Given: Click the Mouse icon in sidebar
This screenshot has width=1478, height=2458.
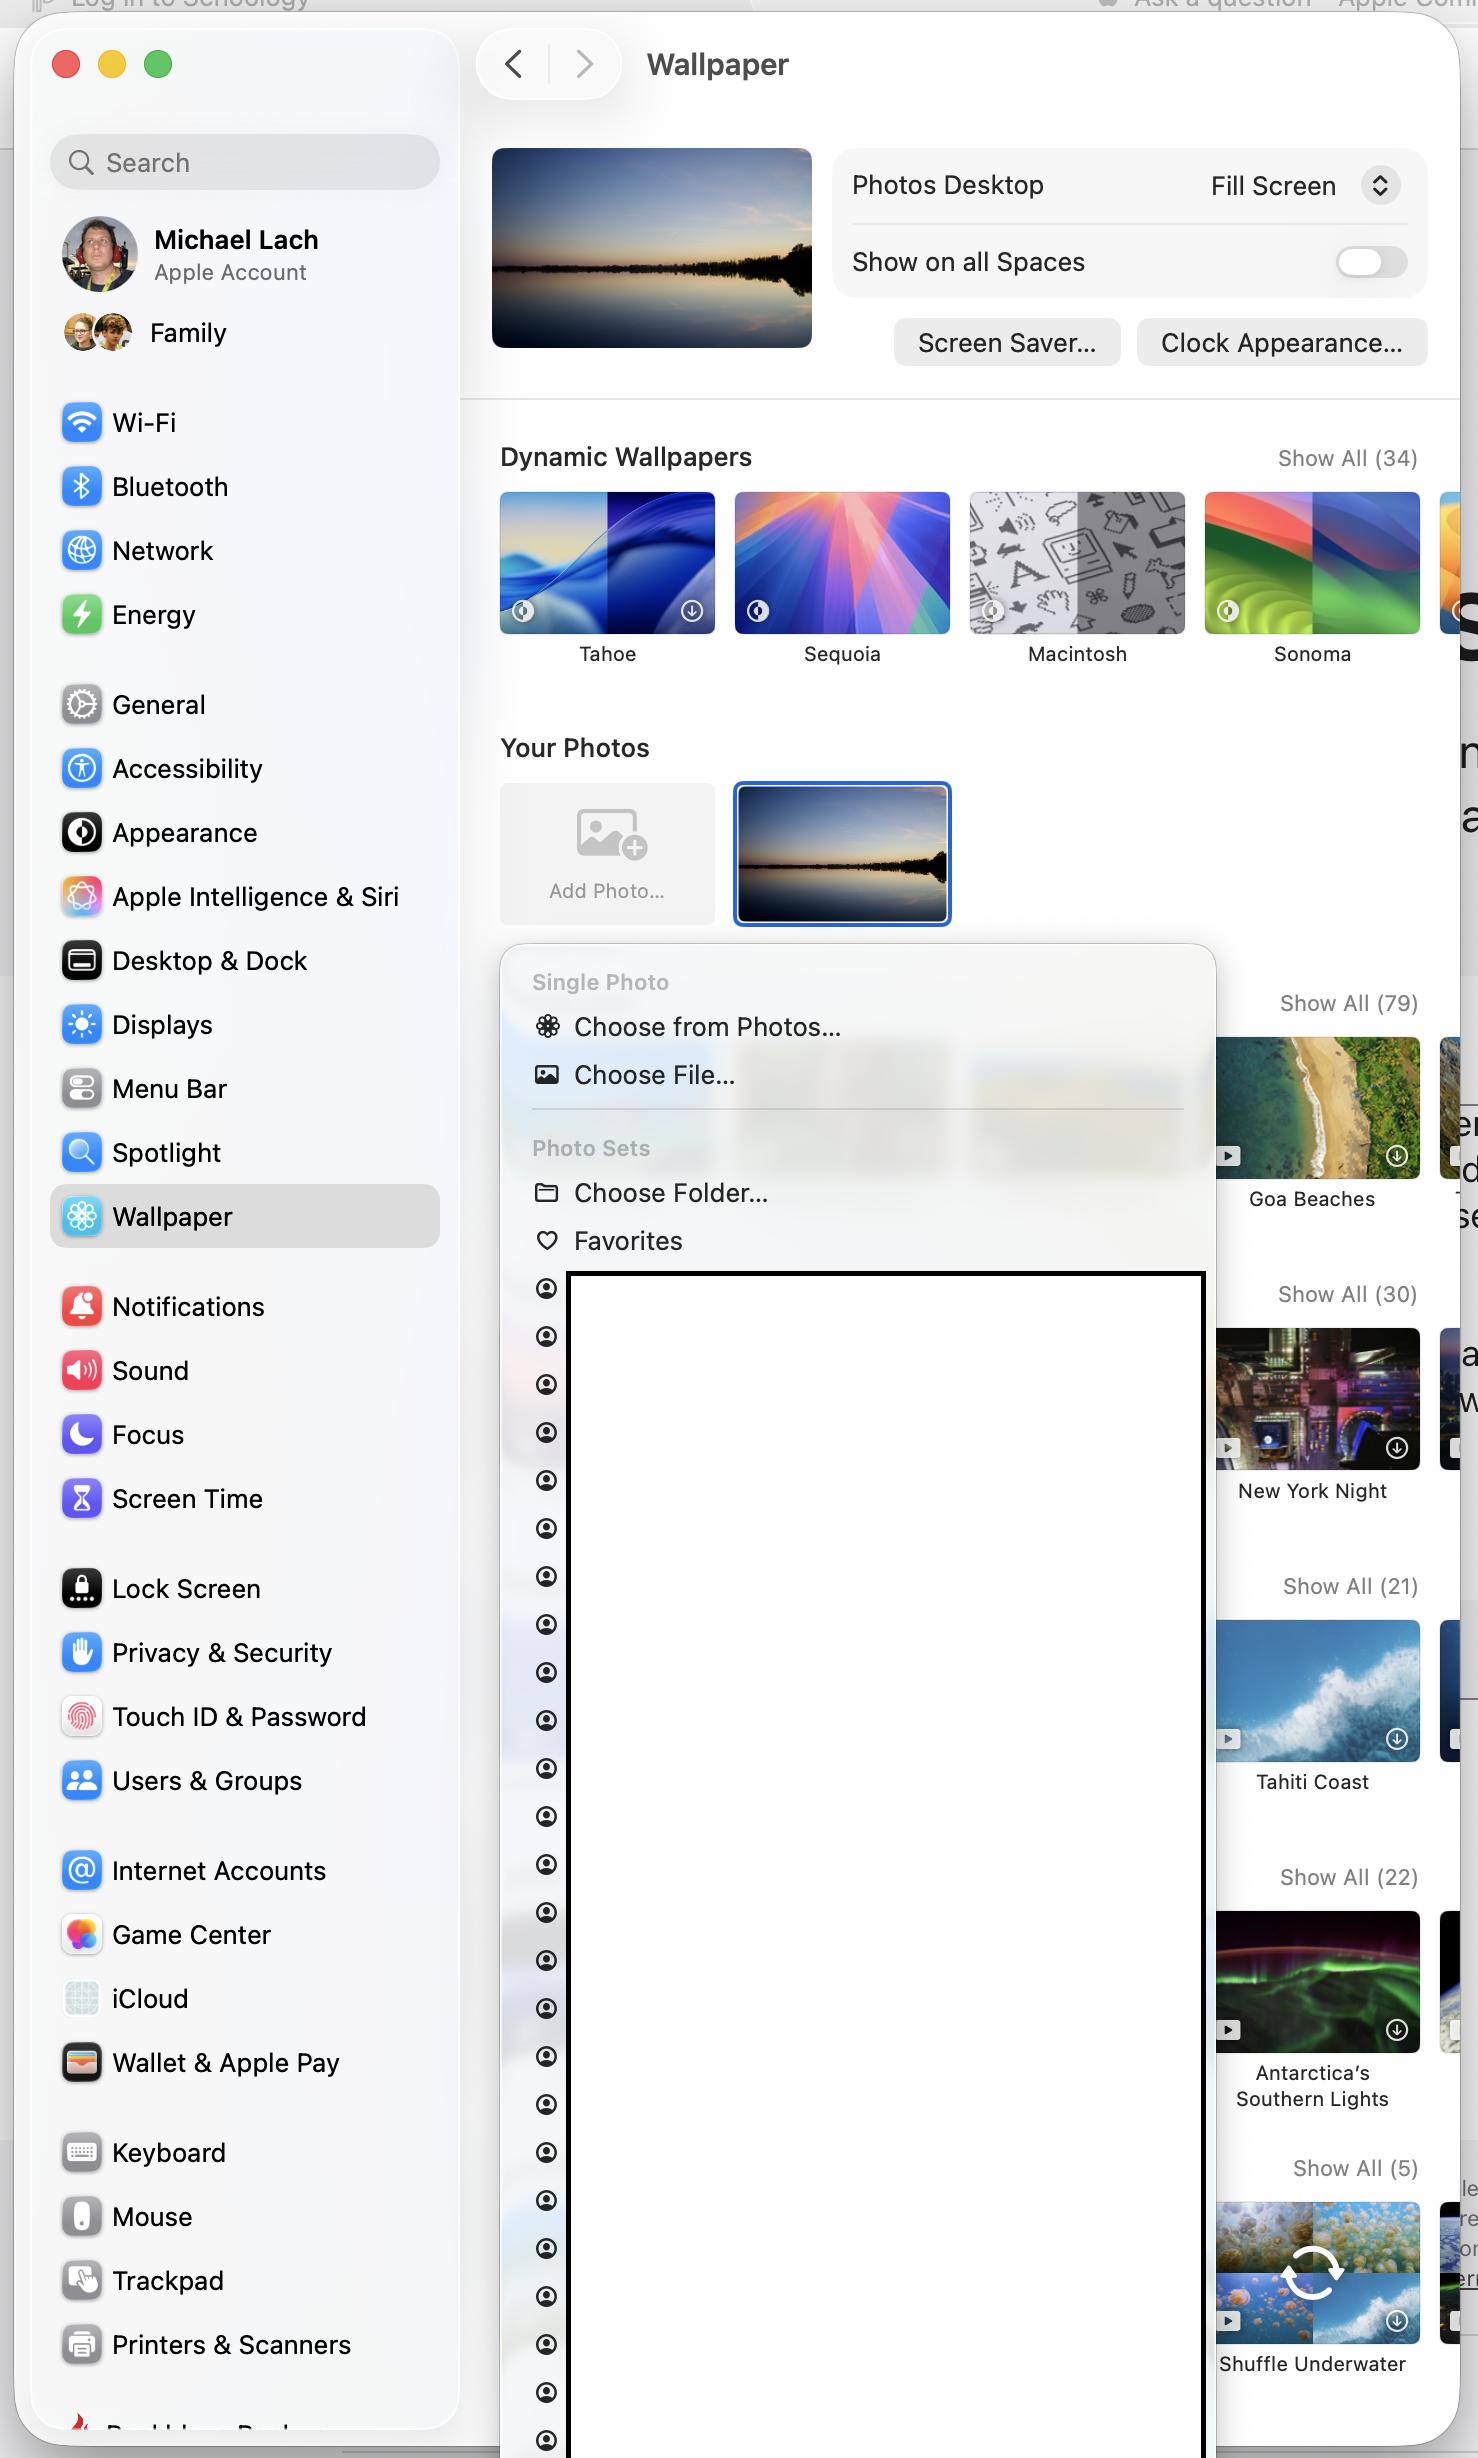Looking at the screenshot, I should (82, 2217).
